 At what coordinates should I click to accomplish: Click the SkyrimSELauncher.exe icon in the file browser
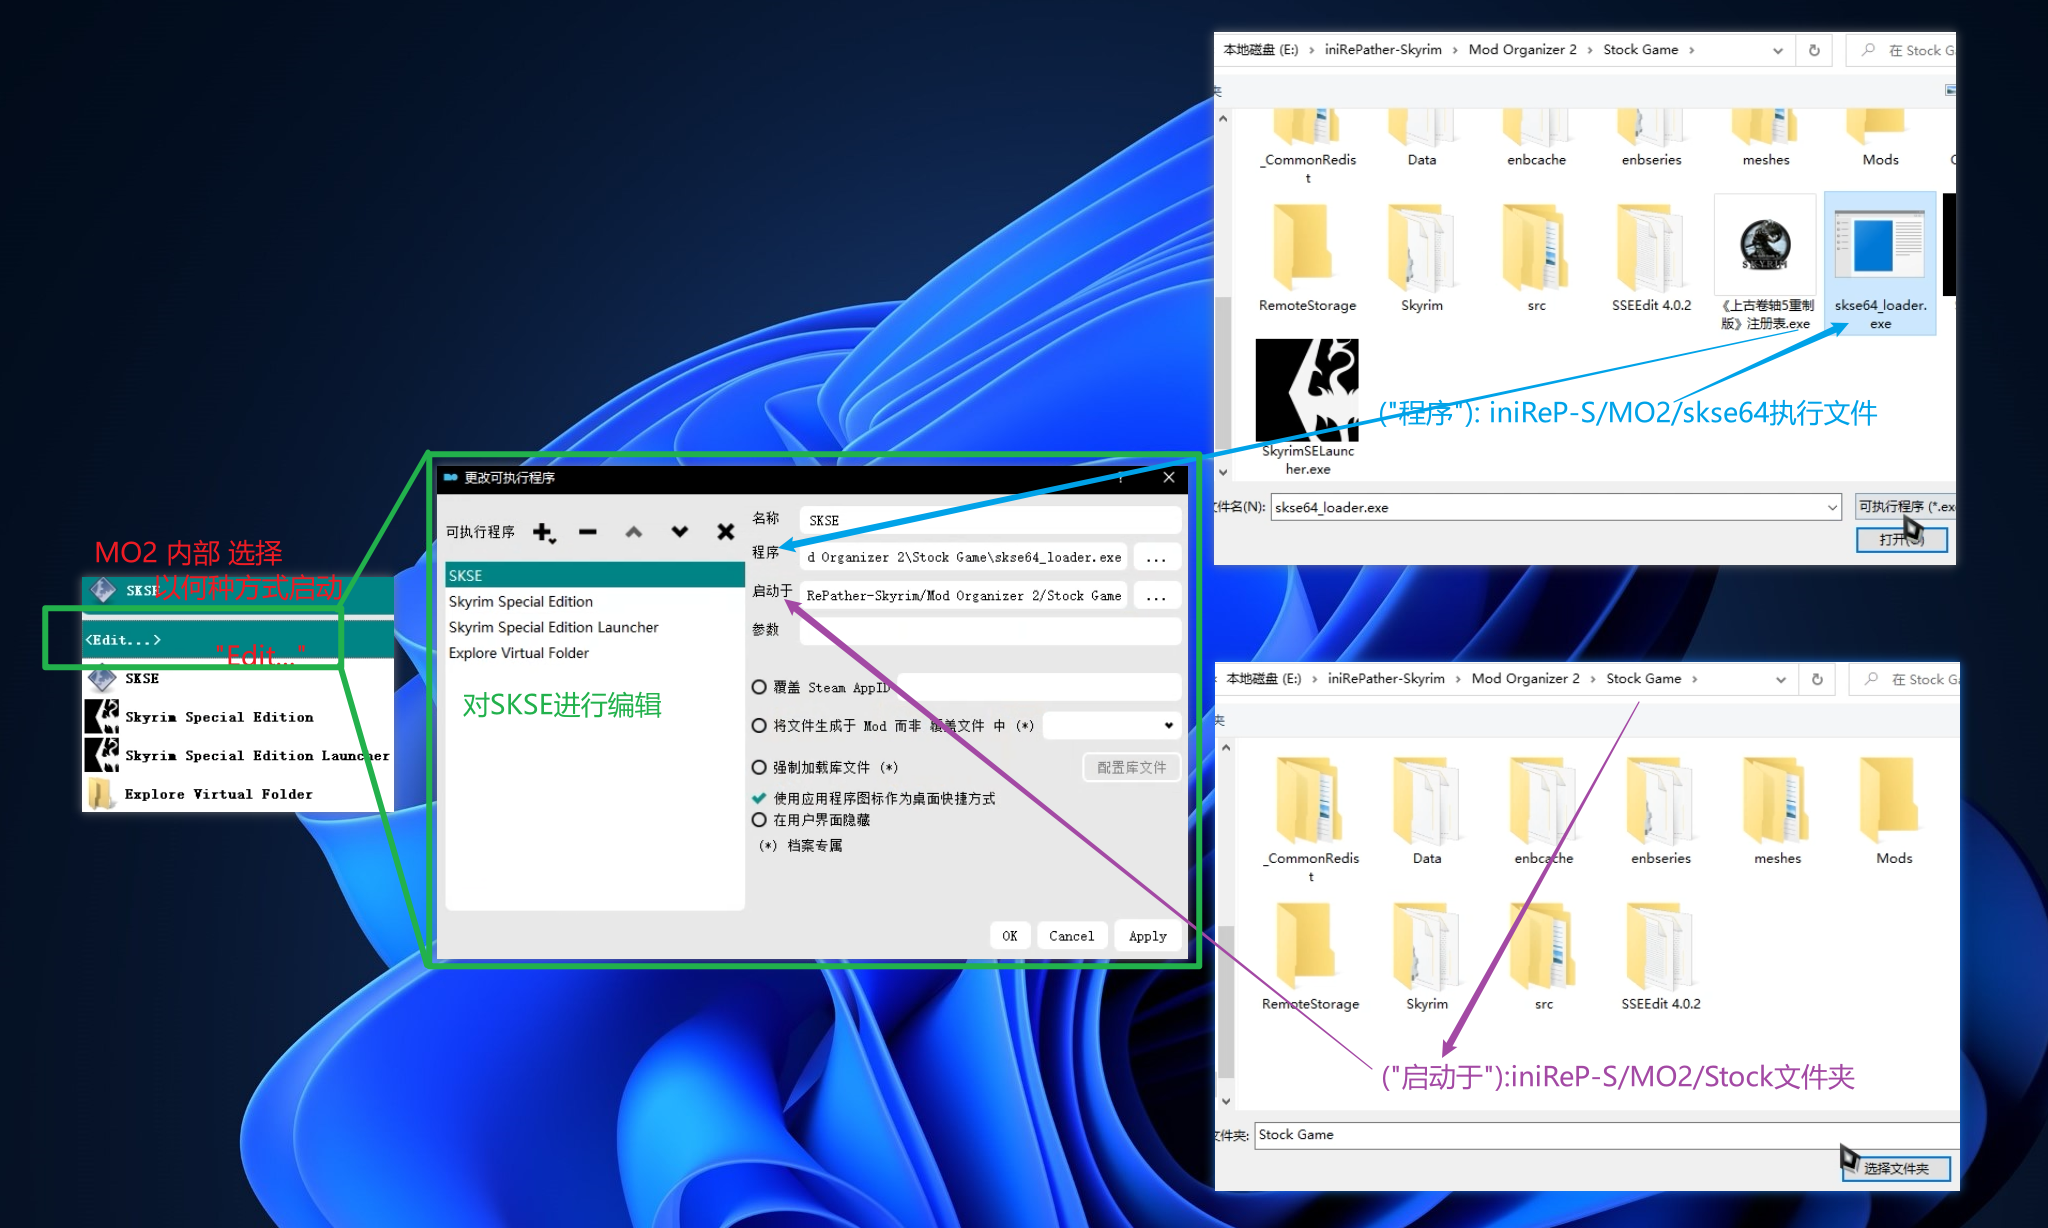click(1306, 391)
